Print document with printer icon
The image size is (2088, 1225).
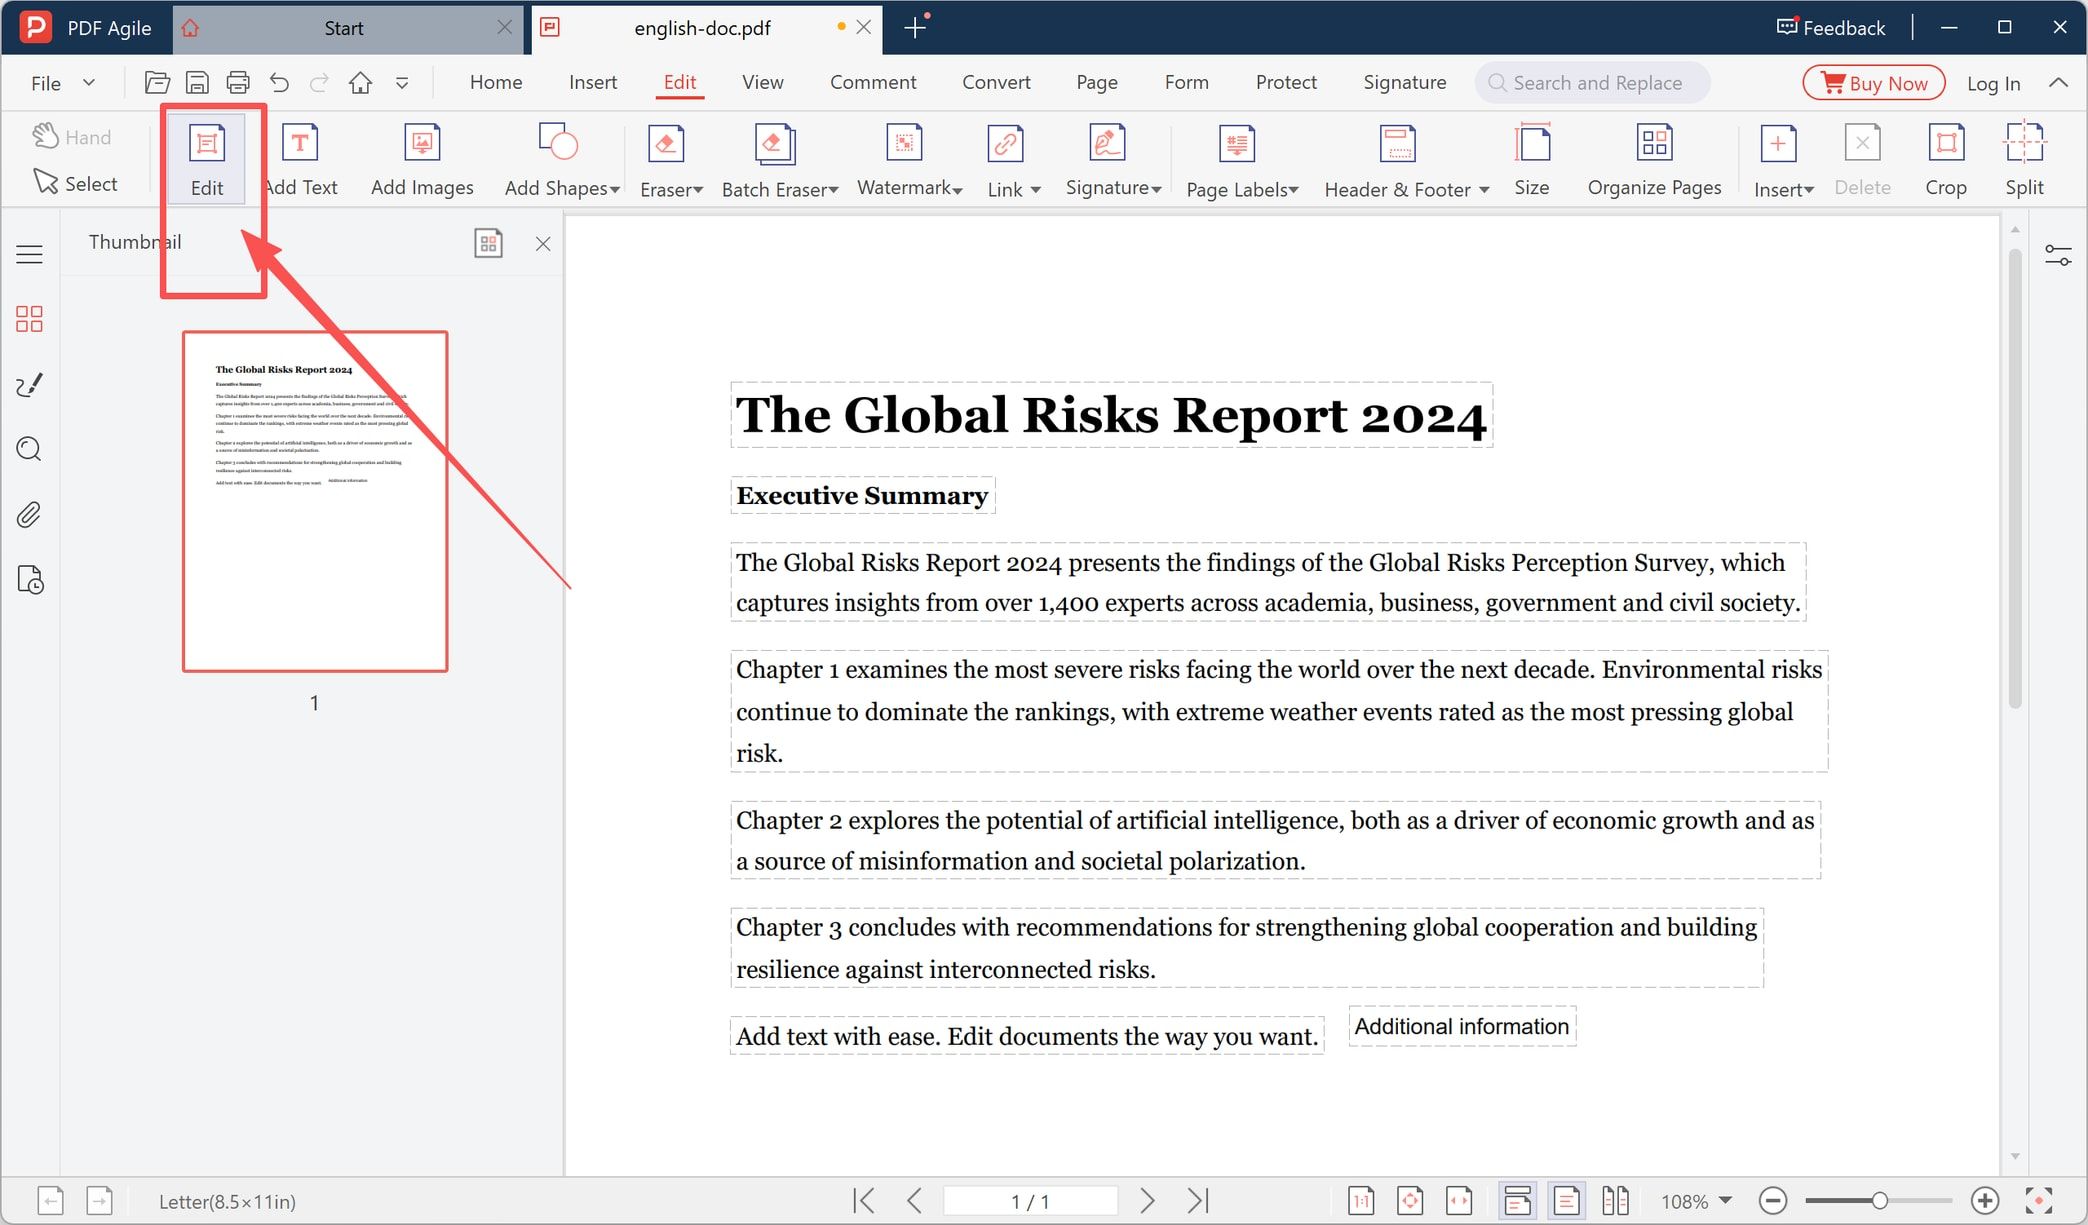click(238, 83)
